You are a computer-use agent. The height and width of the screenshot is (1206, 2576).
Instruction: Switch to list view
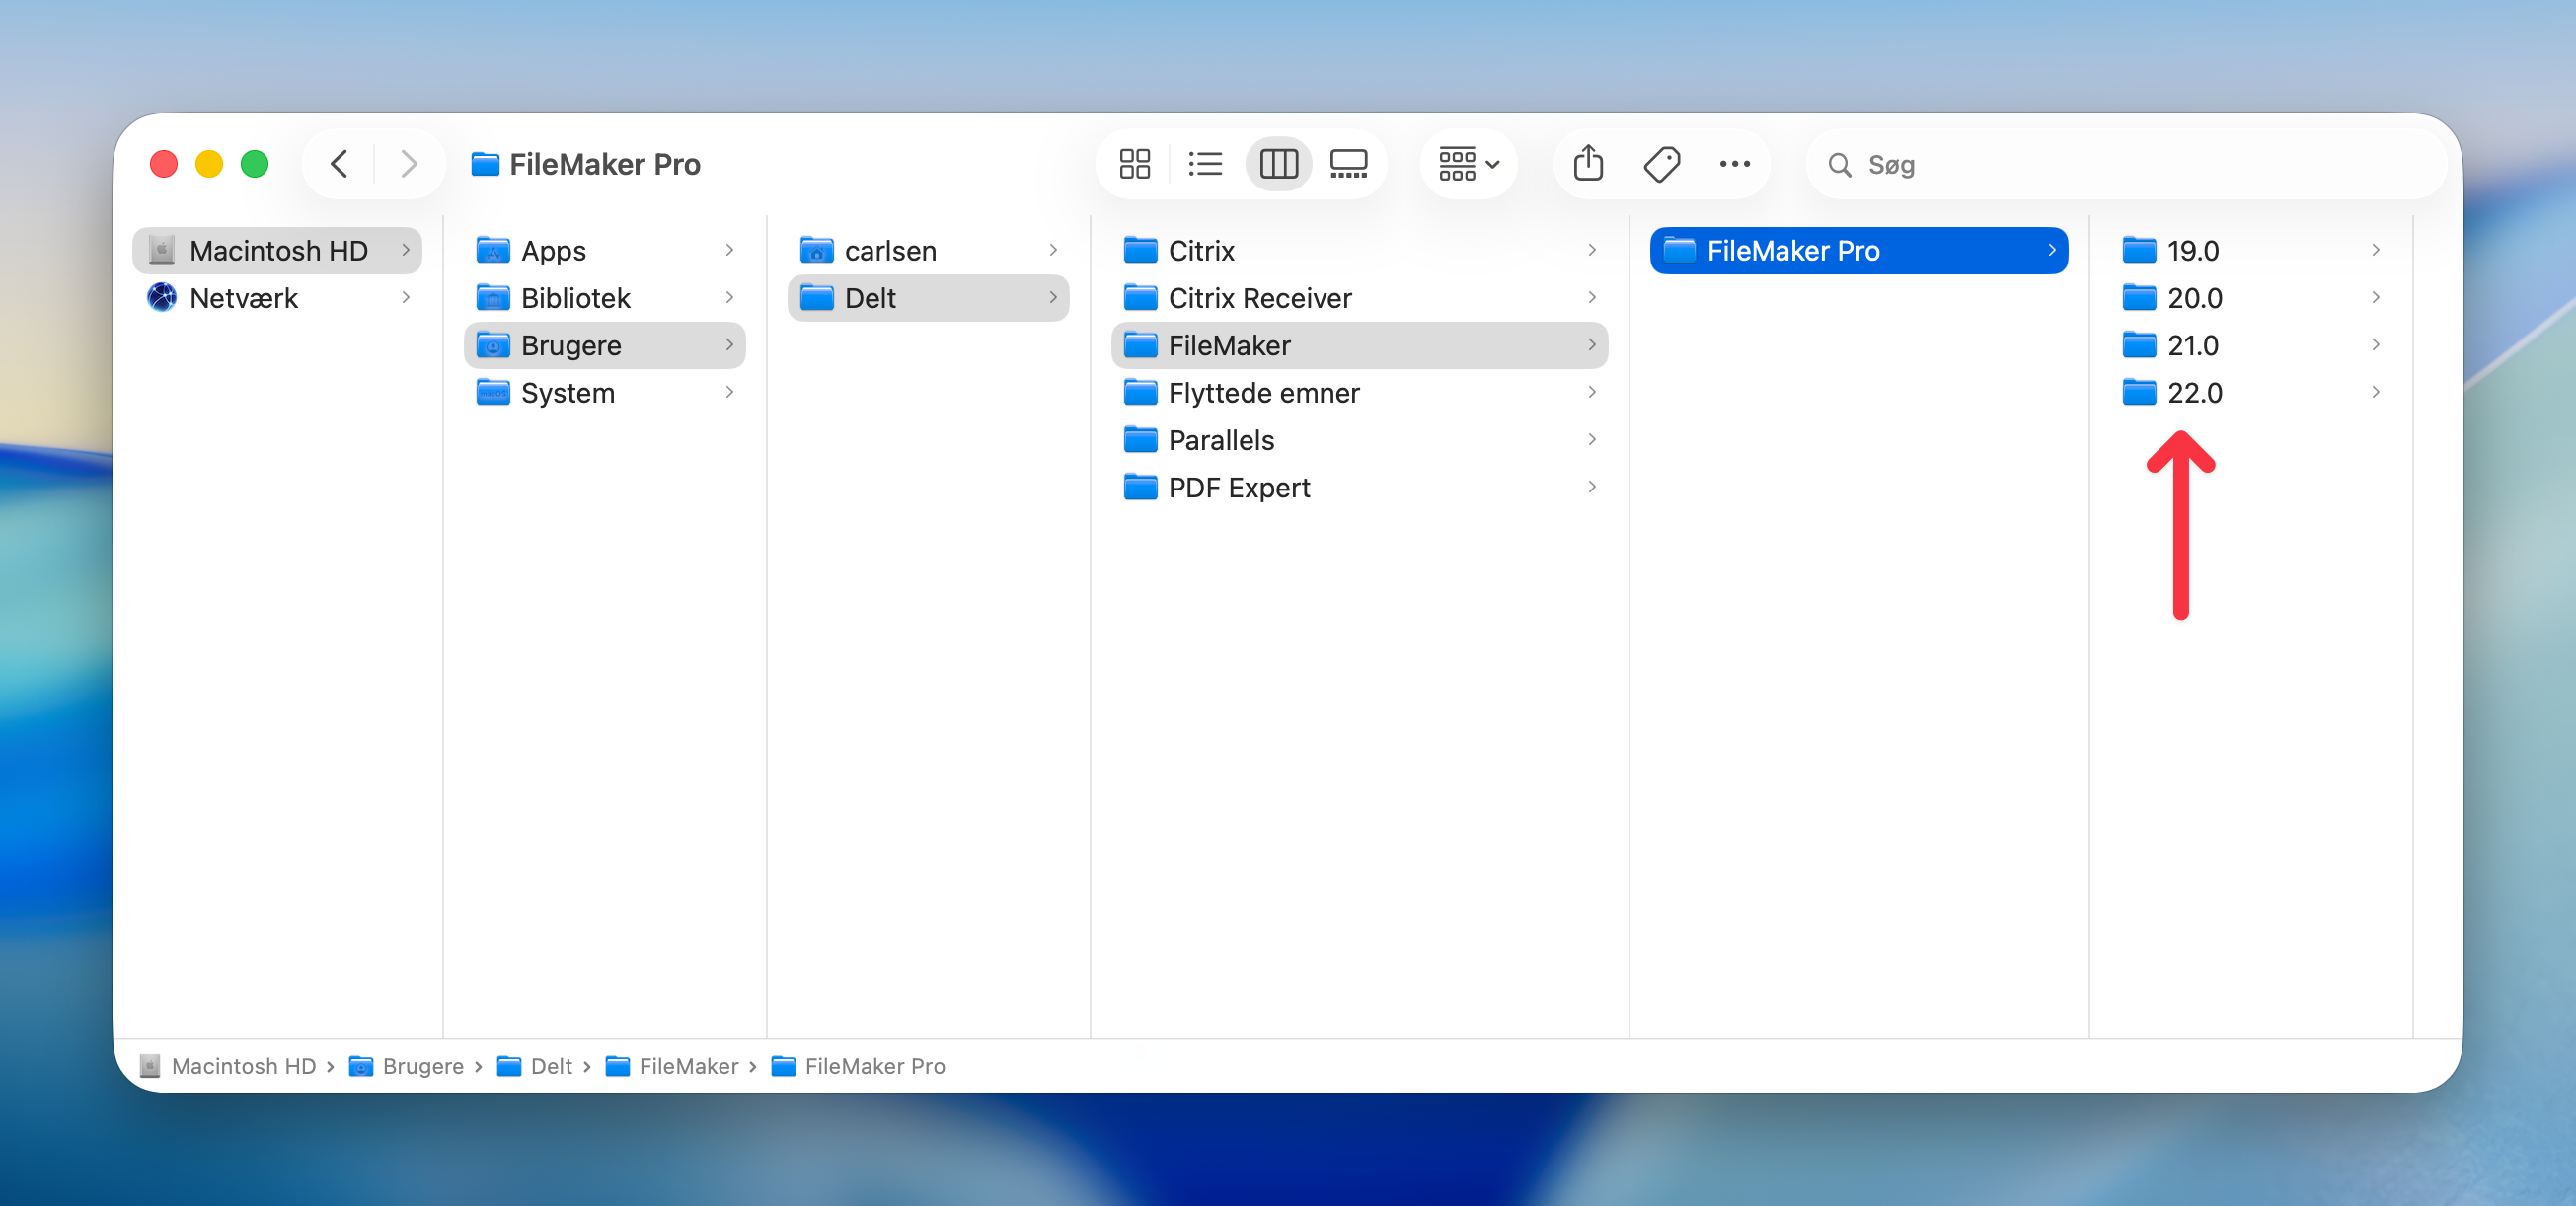(x=1205, y=164)
